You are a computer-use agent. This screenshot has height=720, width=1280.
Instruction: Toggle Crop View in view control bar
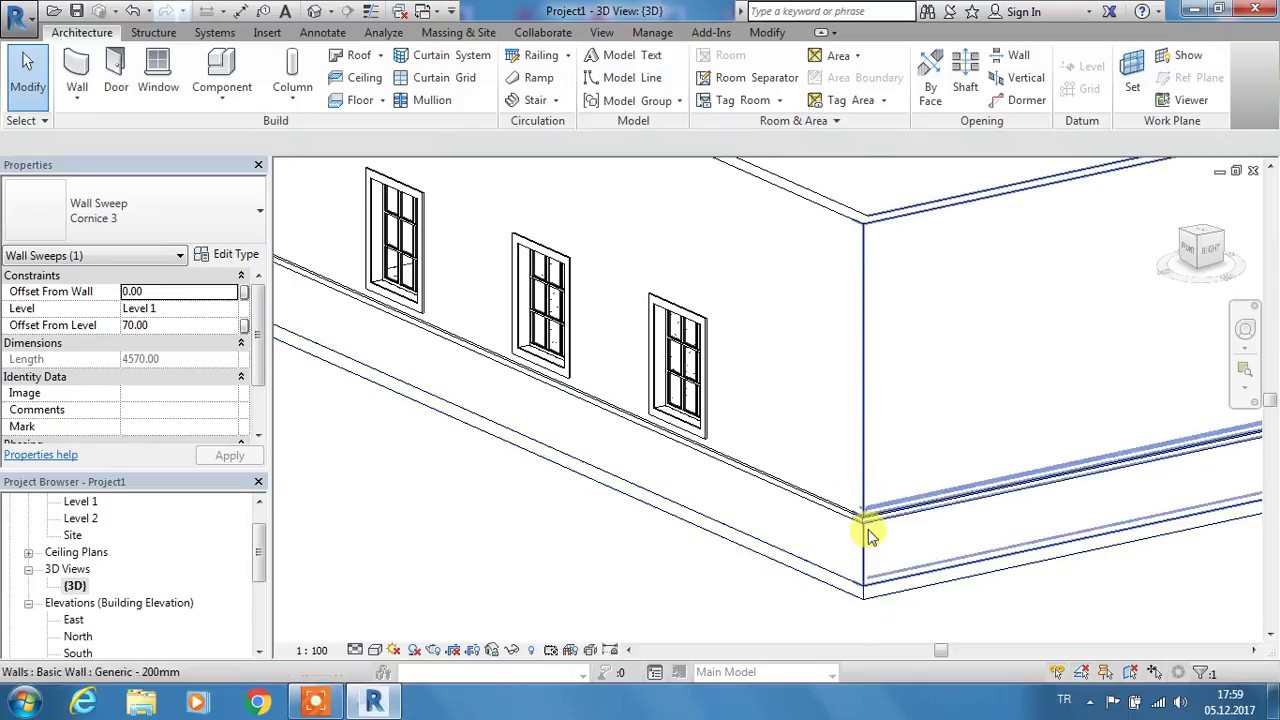[x=452, y=650]
